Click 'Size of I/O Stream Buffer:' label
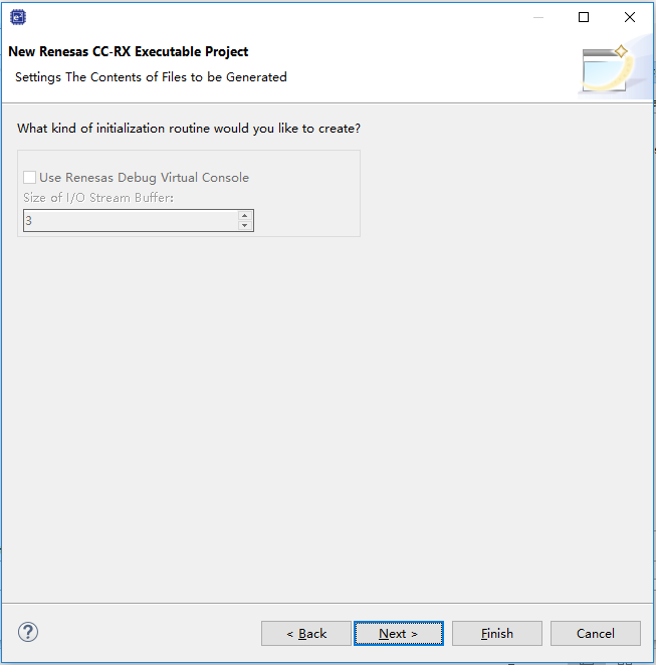656x665 pixels. click(x=98, y=198)
